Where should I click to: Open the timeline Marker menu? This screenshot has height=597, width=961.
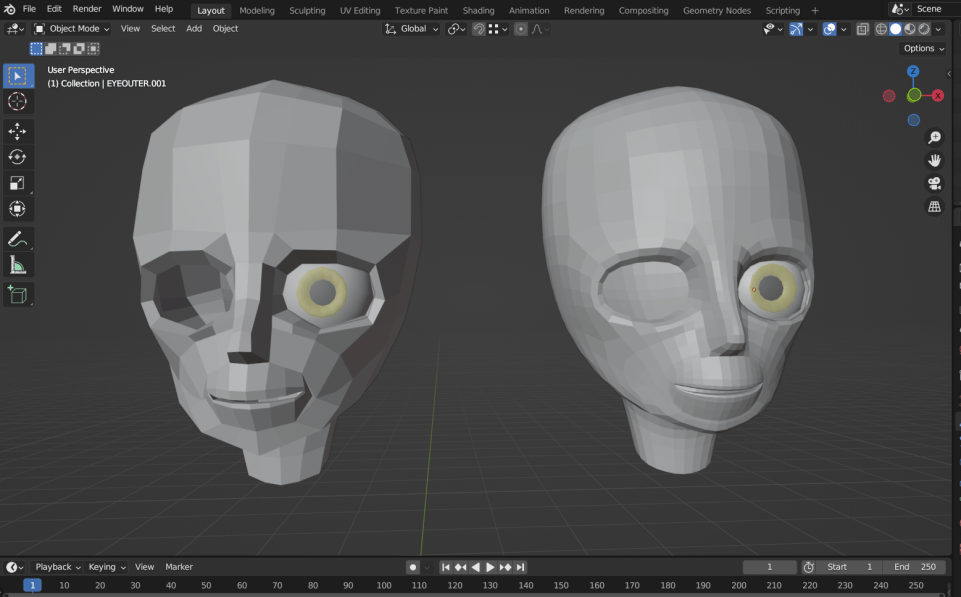[x=179, y=567]
